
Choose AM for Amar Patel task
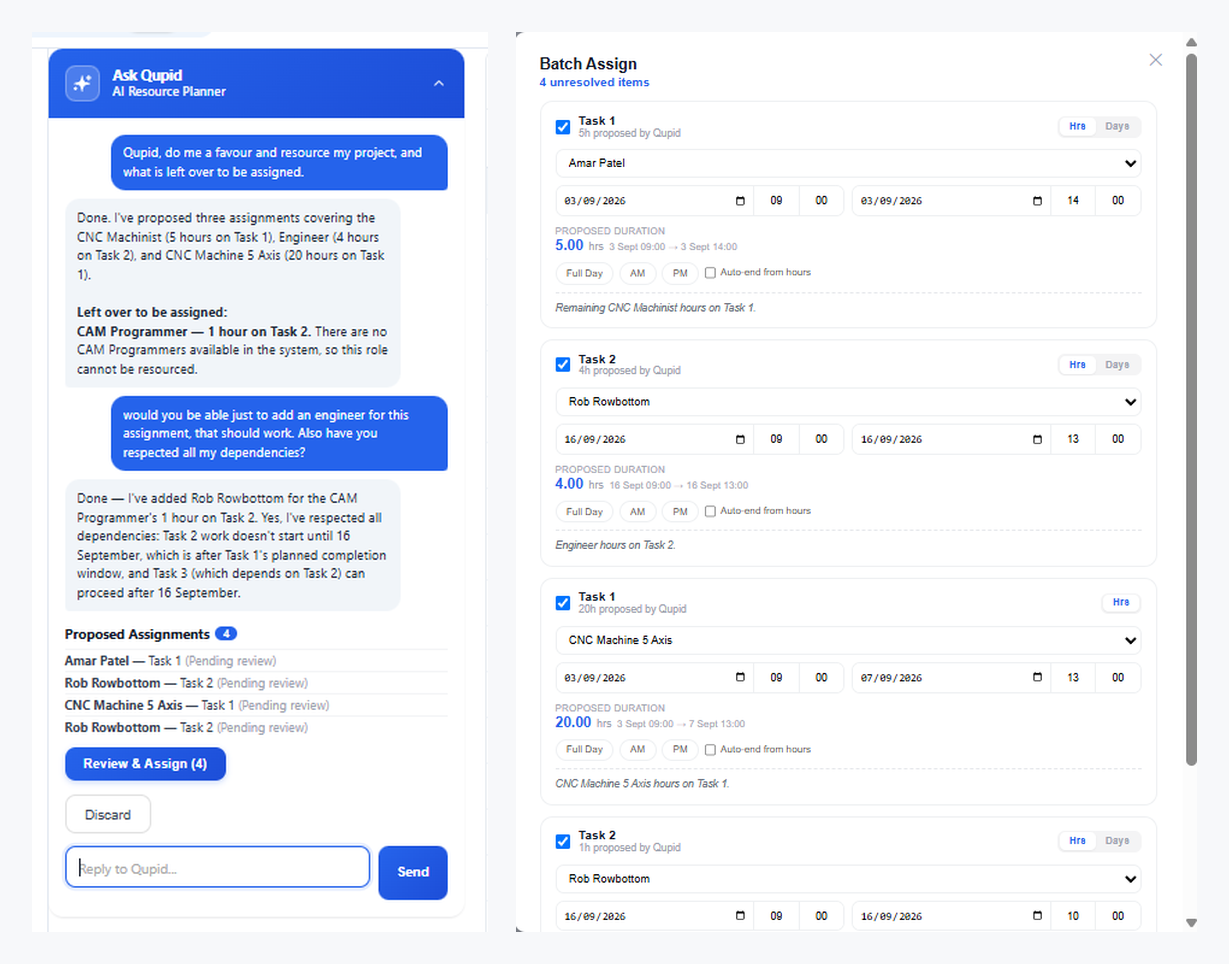tap(637, 273)
